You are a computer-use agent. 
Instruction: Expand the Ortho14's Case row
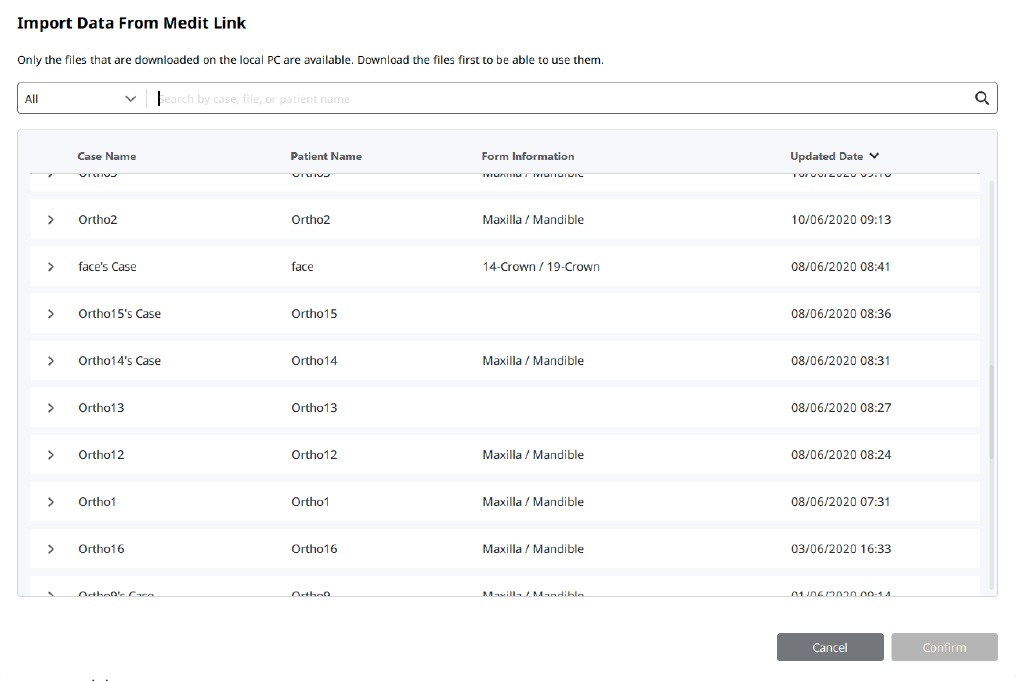point(51,361)
